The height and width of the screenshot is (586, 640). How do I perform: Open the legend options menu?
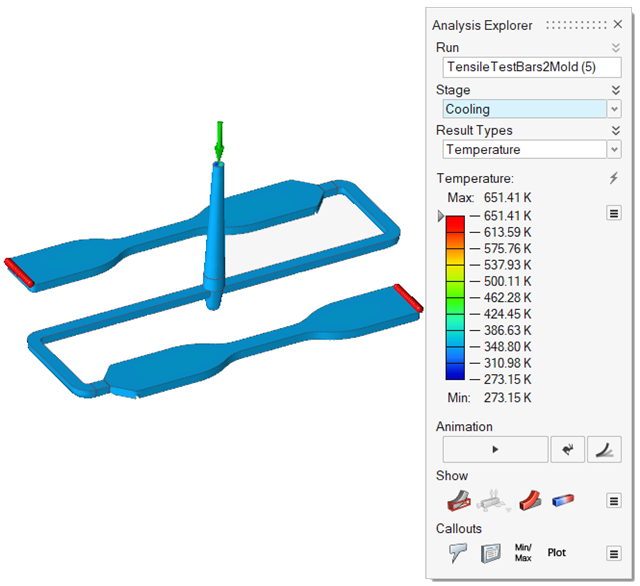[x=614, y=212]
